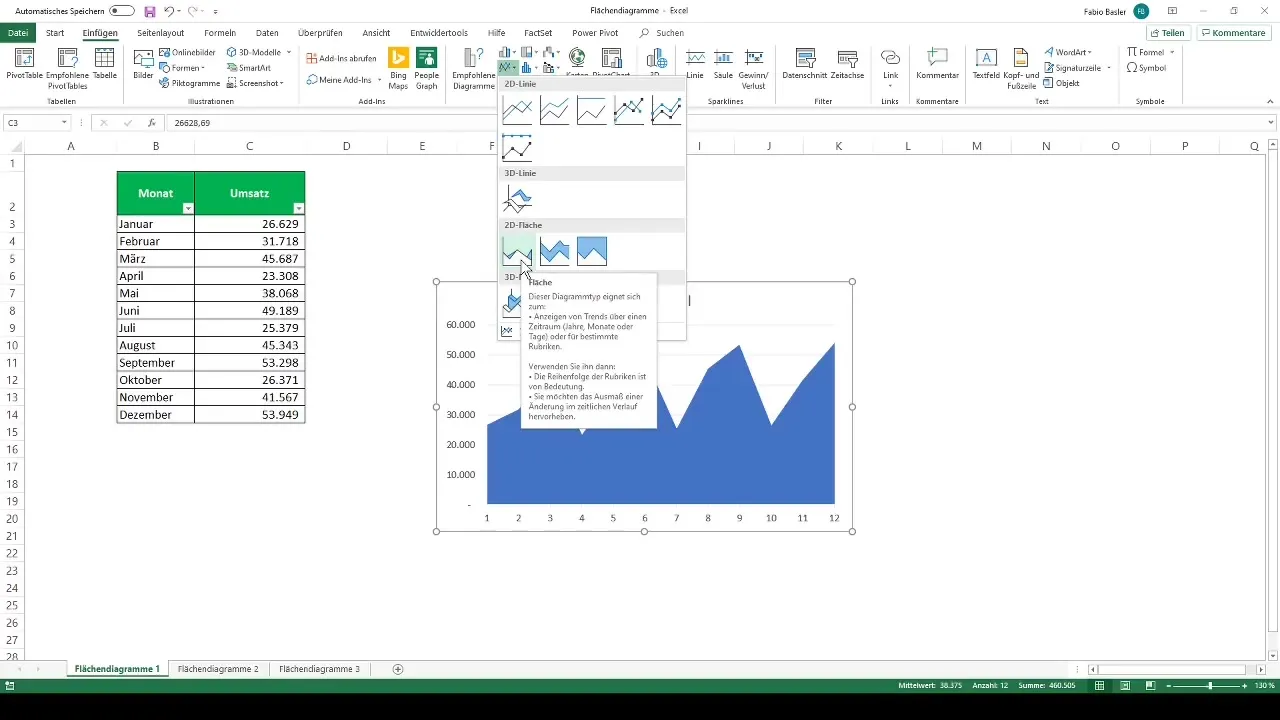Viewport: 1280px width, 720px height.
Task: Click the zoom slider handle
Action: tap(1210, 686)
